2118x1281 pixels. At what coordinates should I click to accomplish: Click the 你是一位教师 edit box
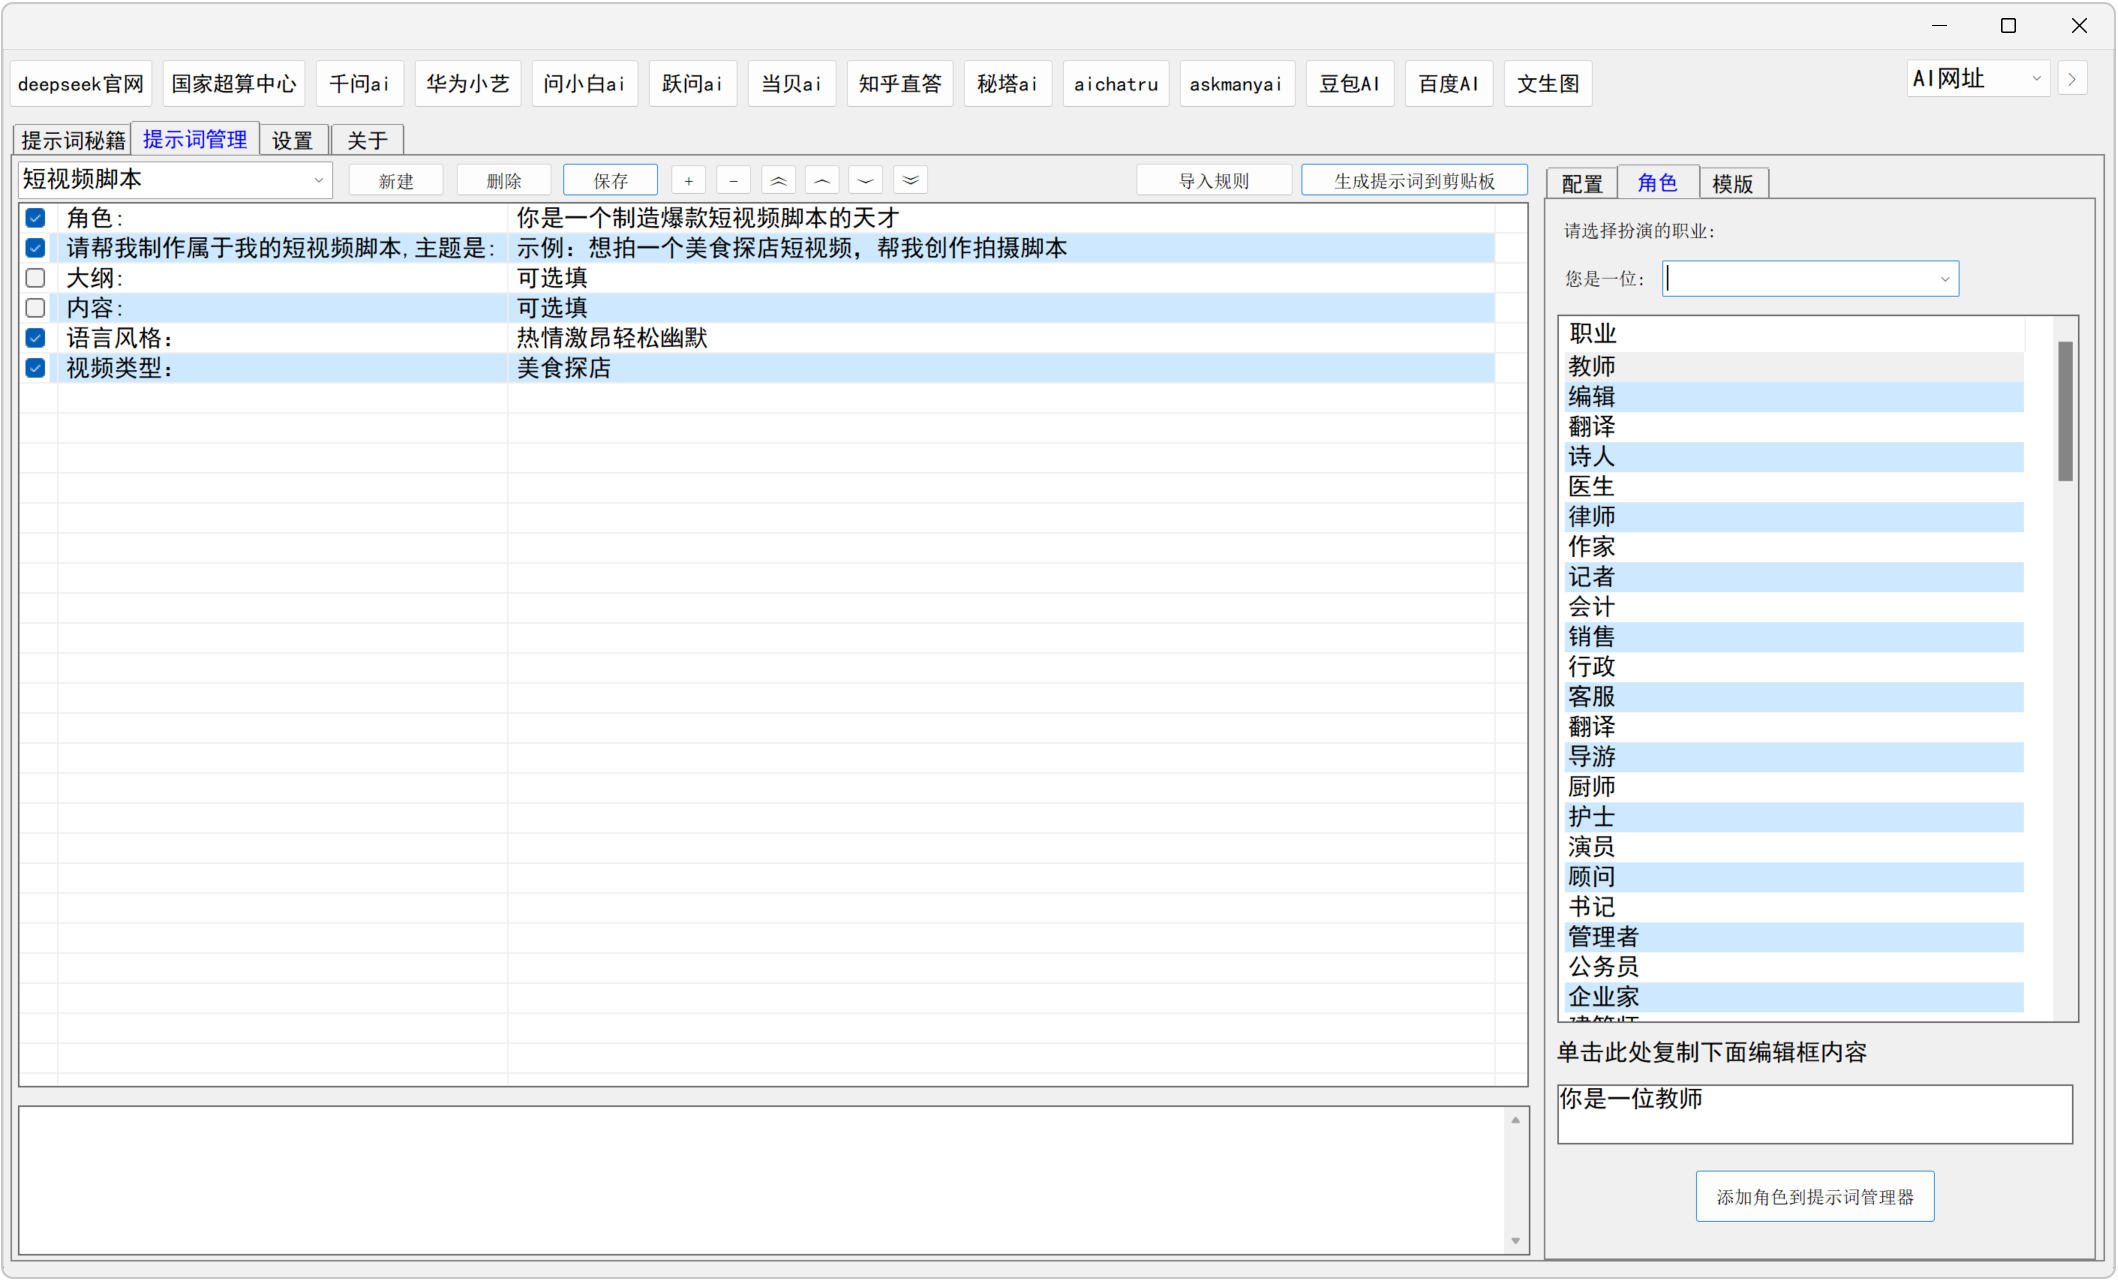(x=1815, y=1114)
